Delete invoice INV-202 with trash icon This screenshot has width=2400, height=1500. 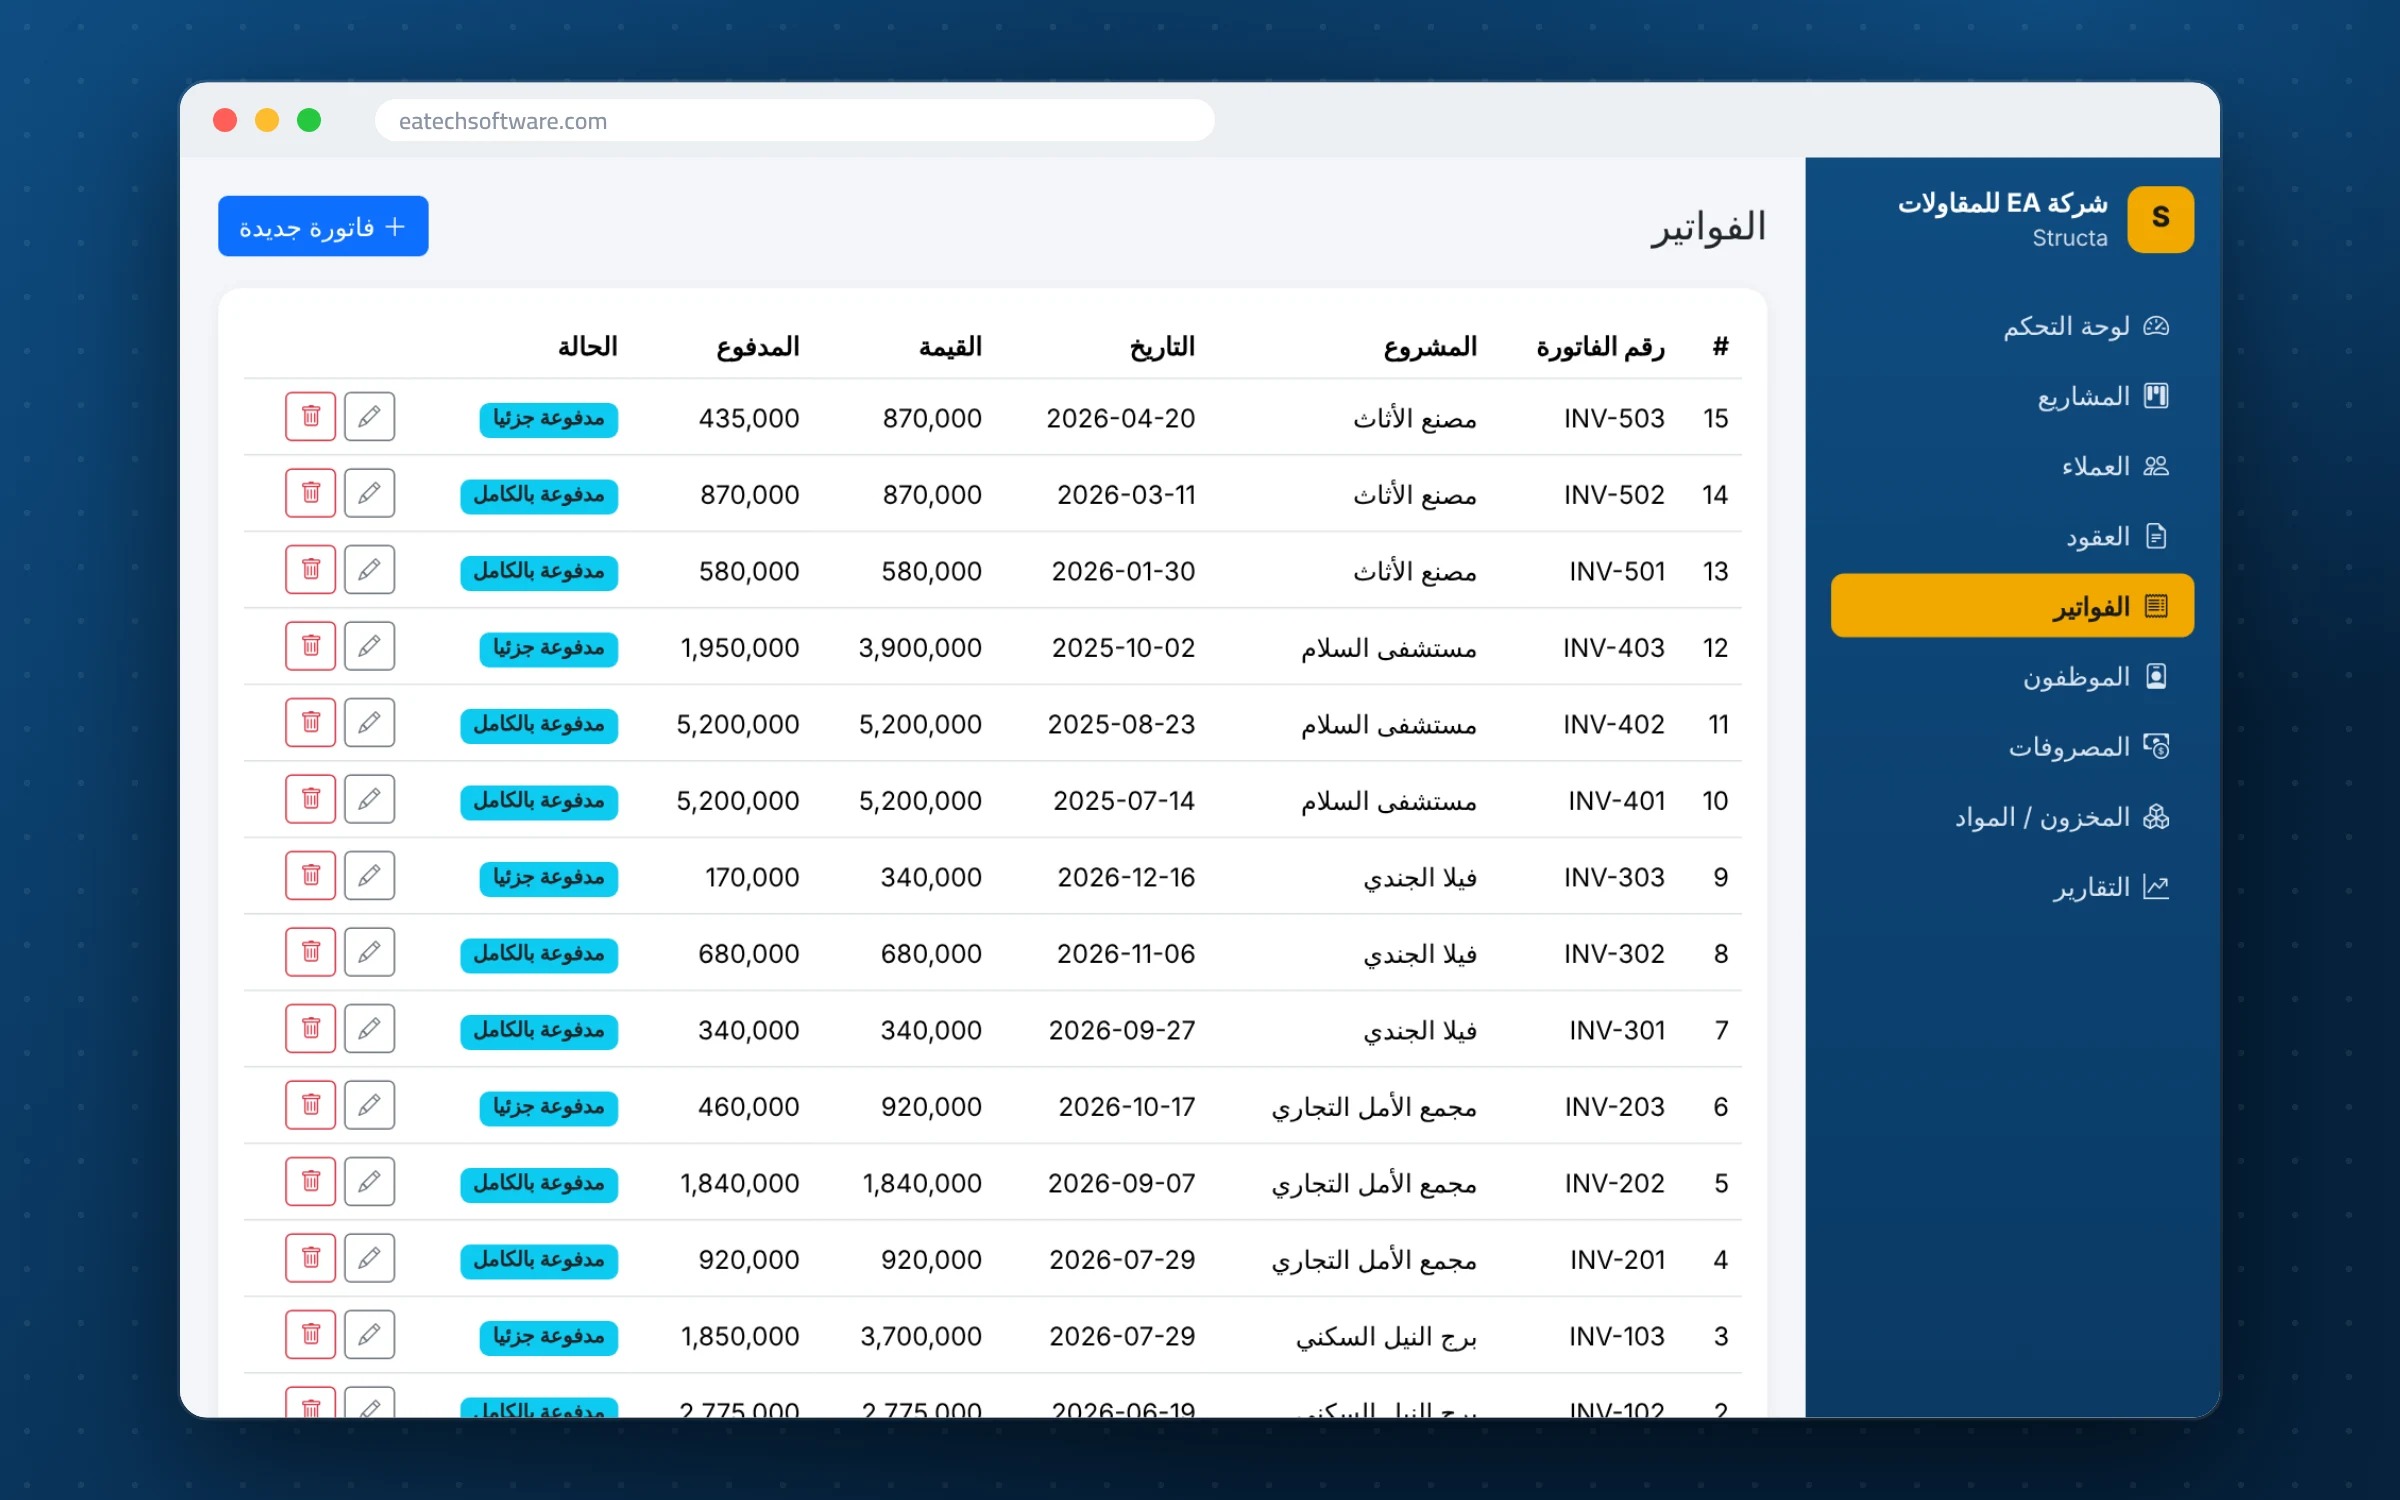pos(310,1181)
